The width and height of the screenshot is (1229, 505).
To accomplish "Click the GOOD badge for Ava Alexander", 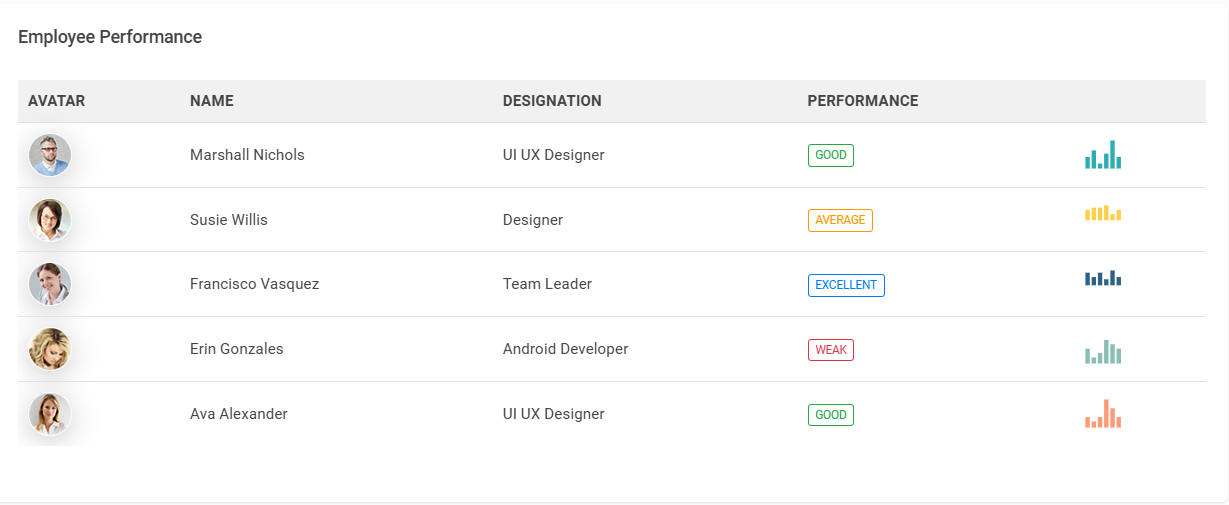I will click(830, 414).
